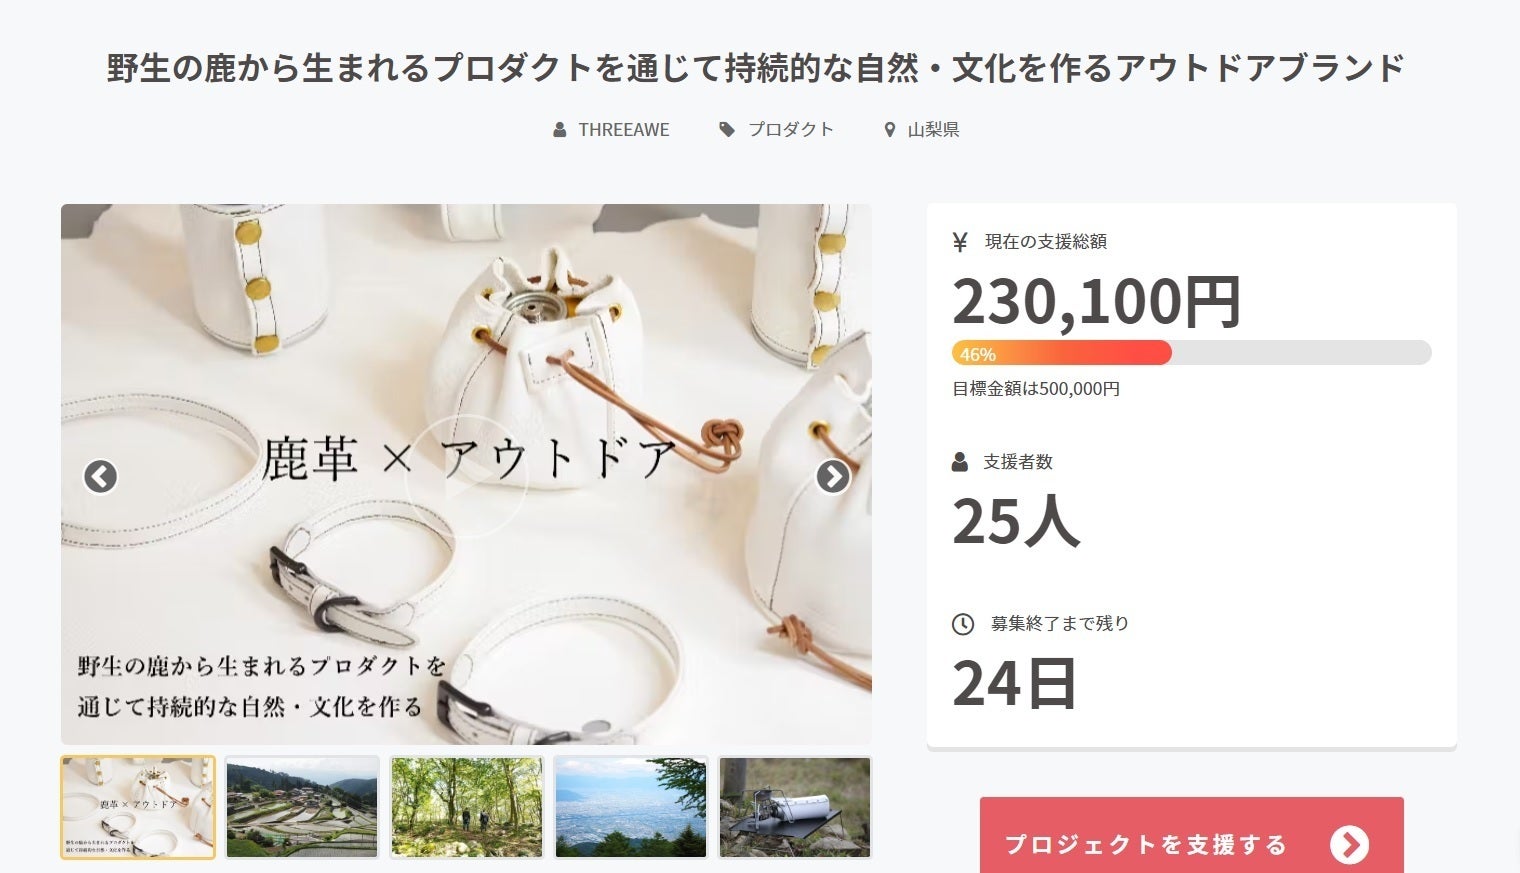The height and width of the screenshot is (873, 1520).
Task: Click the user icon beside THREEAWE
Action: (560, 130)
